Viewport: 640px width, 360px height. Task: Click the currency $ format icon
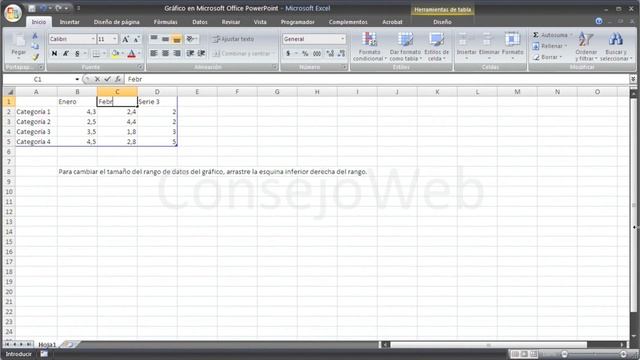(x=288, y=53)
